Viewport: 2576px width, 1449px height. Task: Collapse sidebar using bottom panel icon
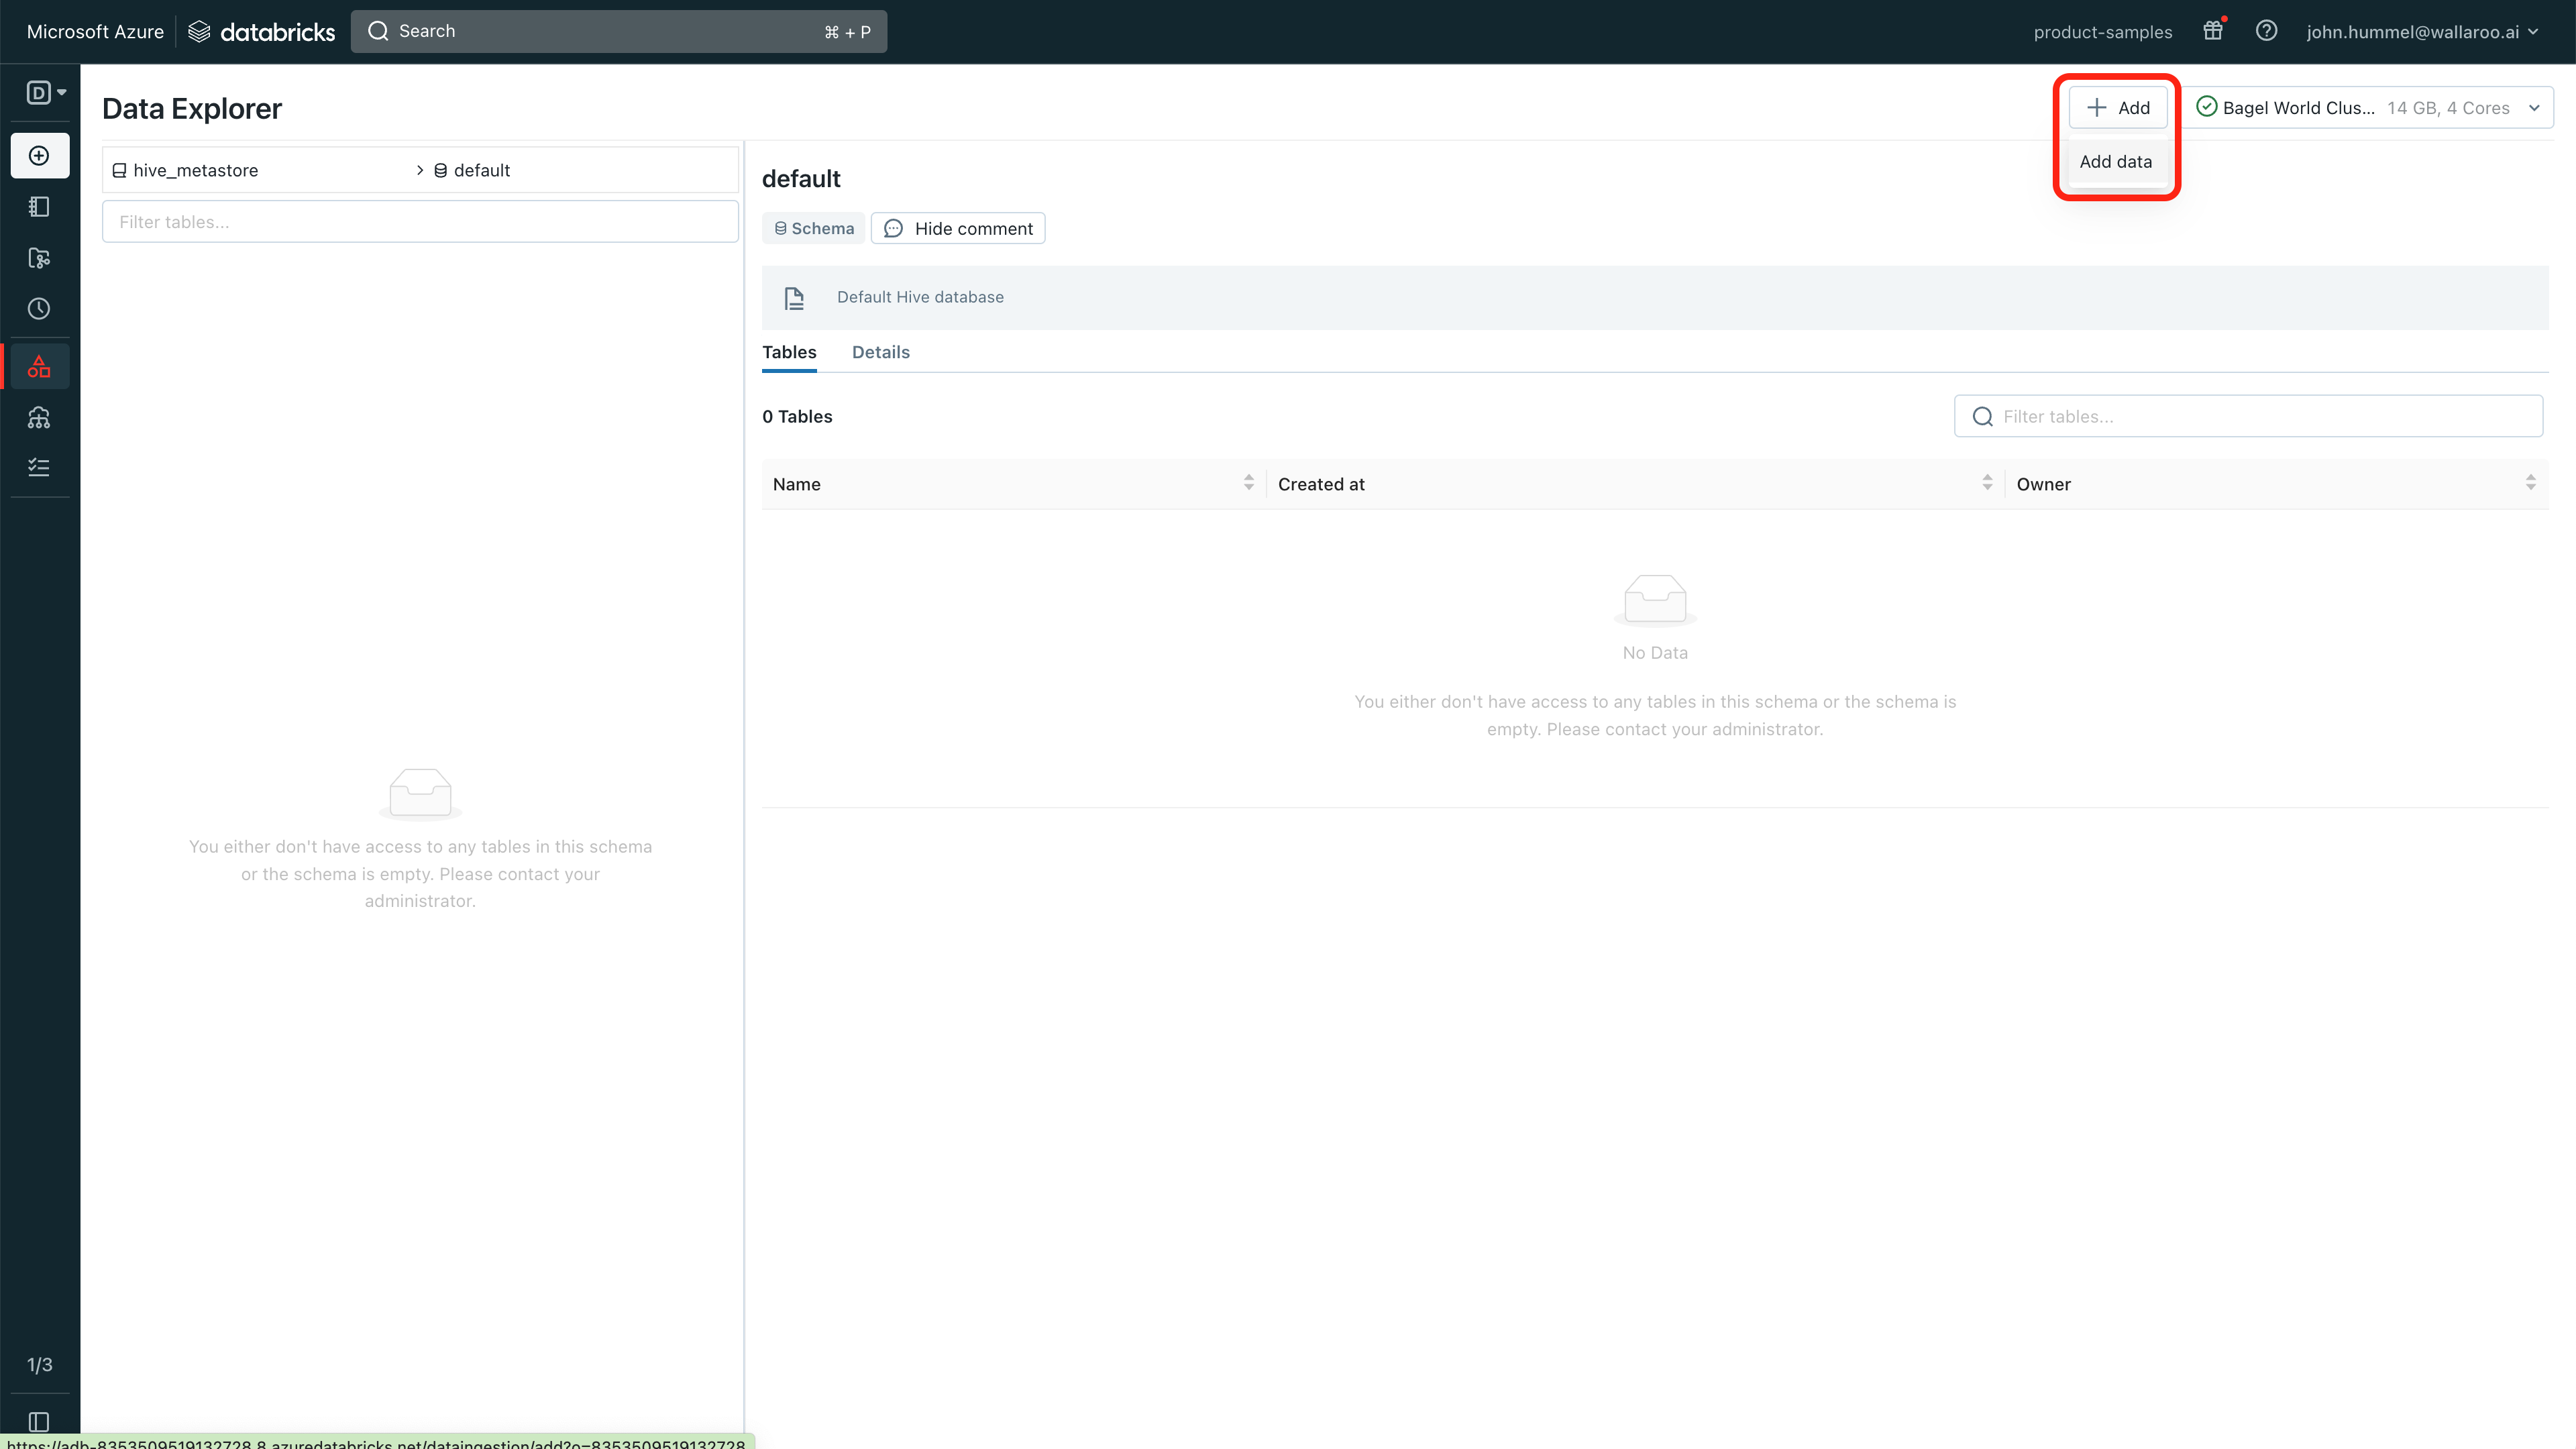tap(39, 1421)
